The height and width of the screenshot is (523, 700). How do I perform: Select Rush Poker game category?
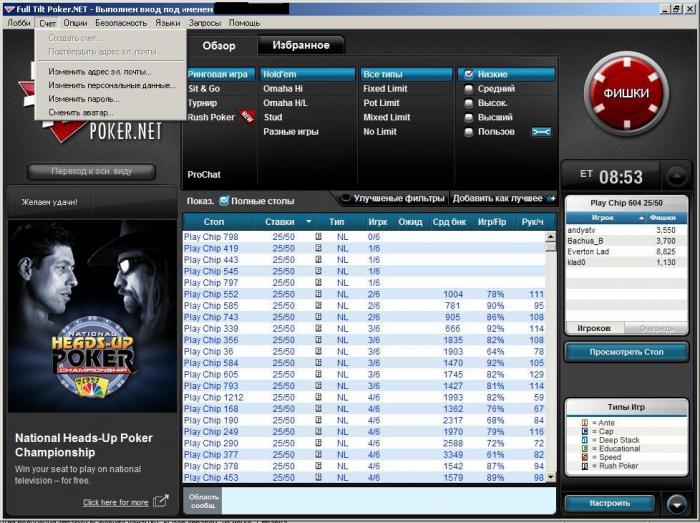pyautogui.click(x=211, y=117)
